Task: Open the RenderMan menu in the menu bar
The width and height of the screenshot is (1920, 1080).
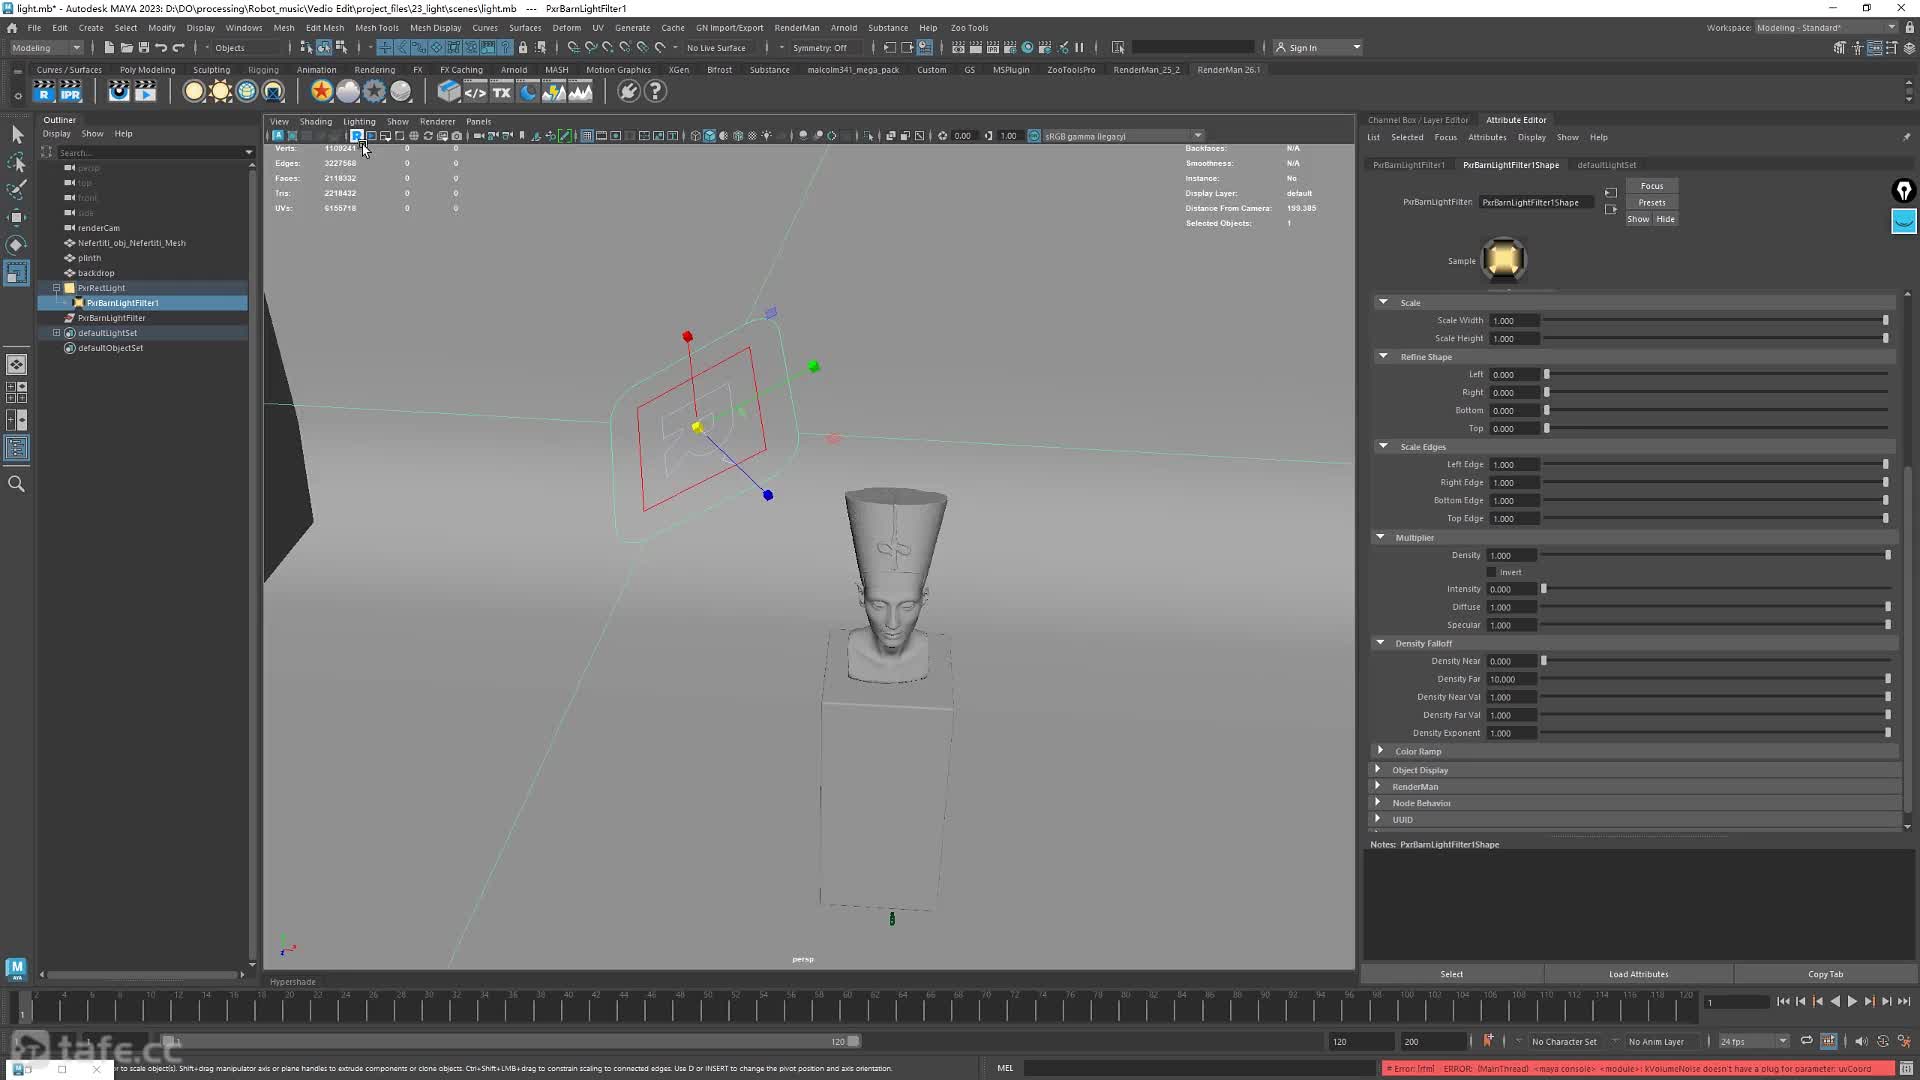Action: [x=797, y=28]
